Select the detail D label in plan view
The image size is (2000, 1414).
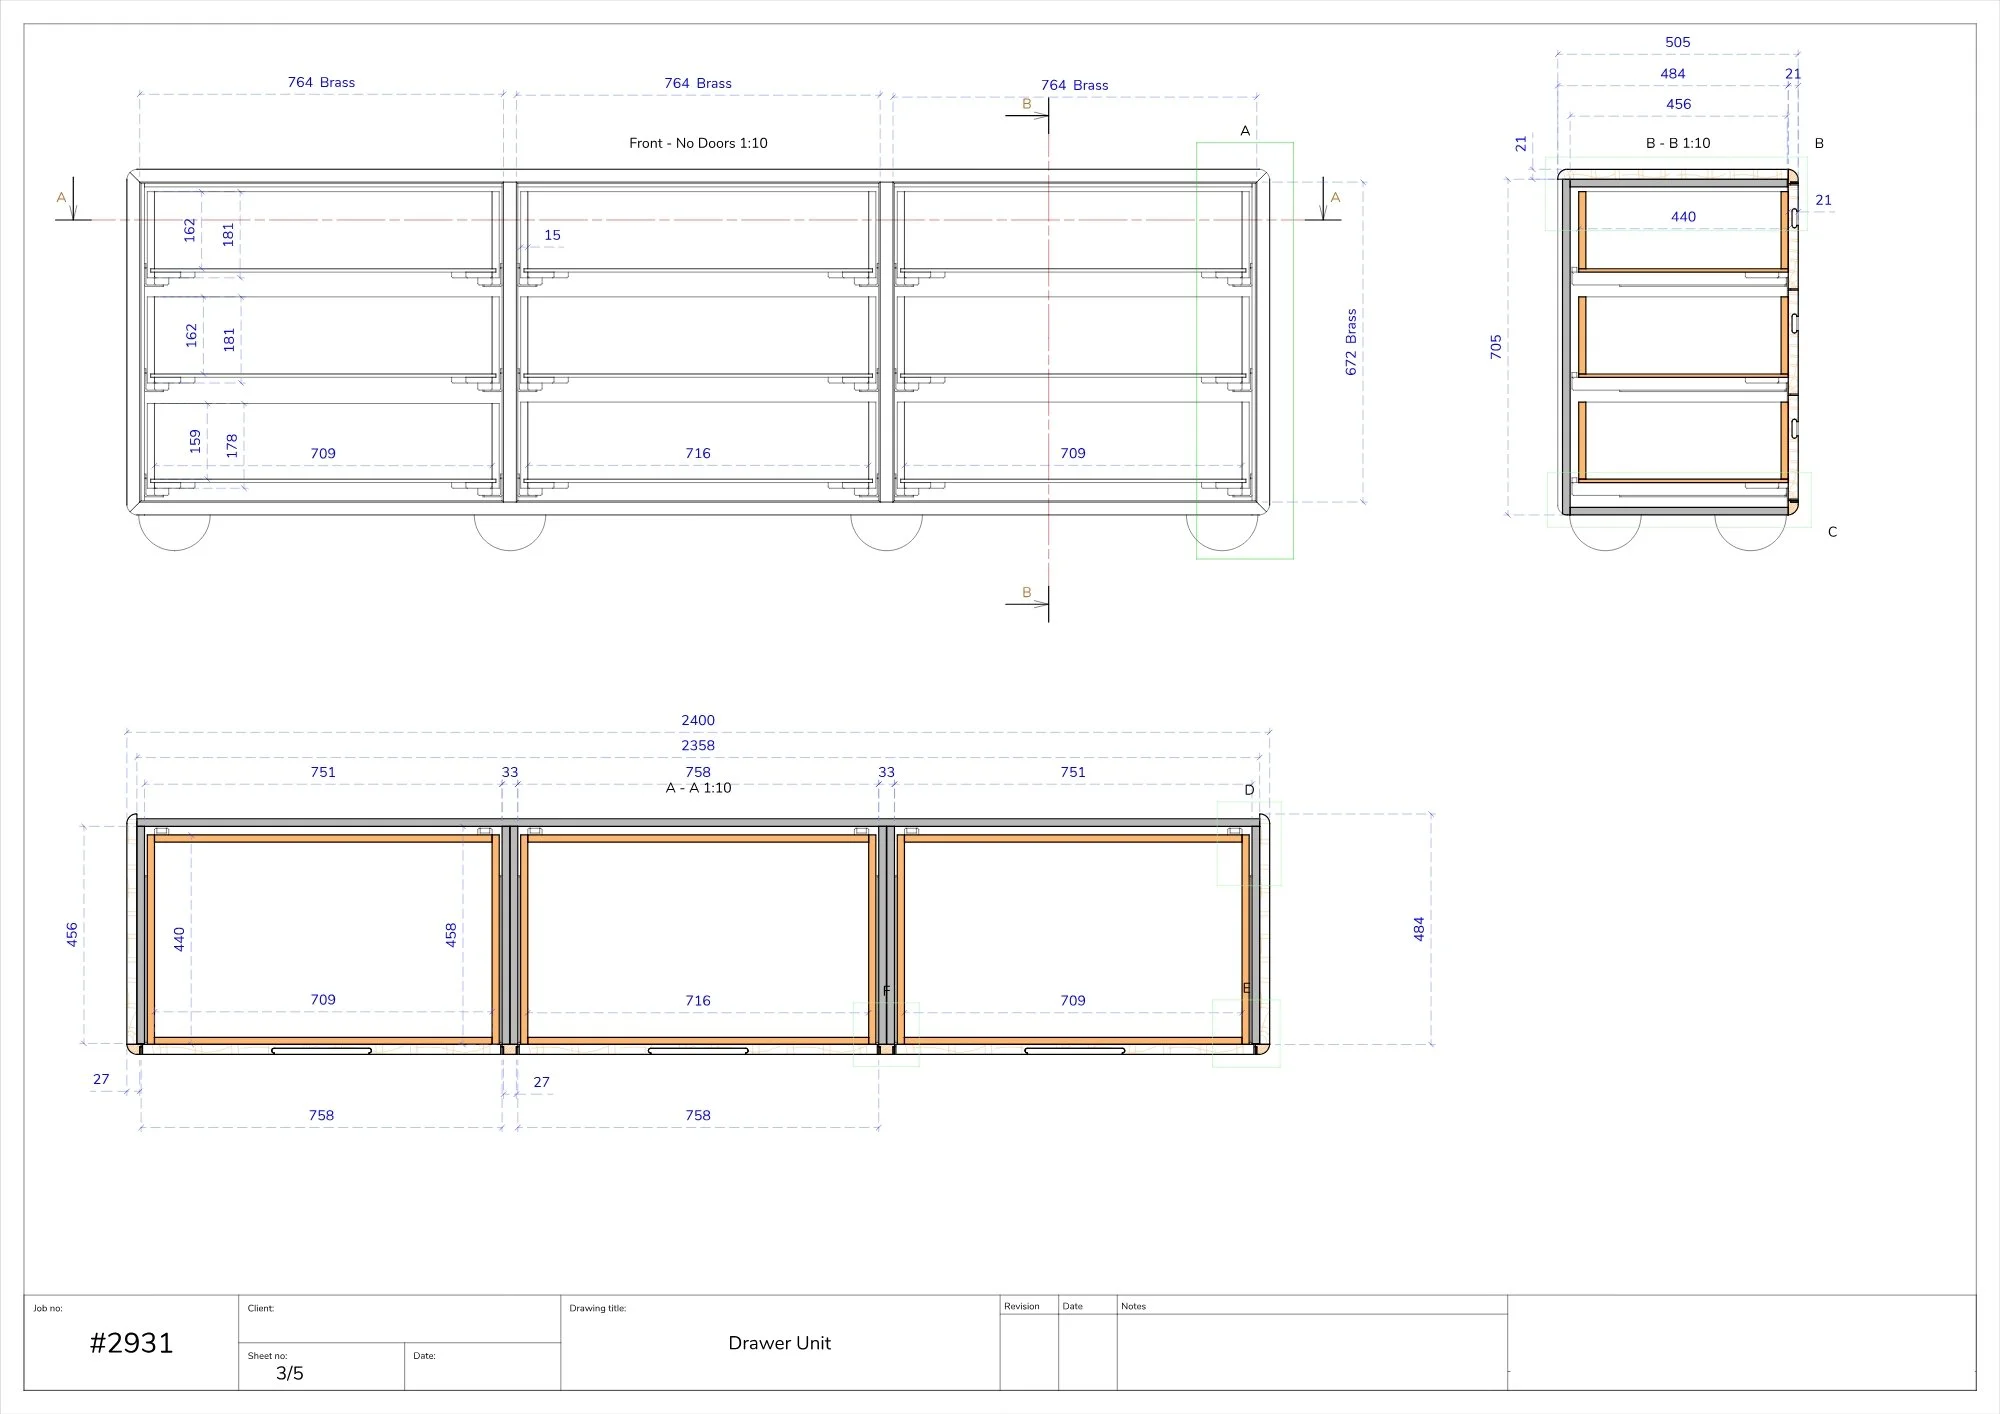click(1249, 790)
